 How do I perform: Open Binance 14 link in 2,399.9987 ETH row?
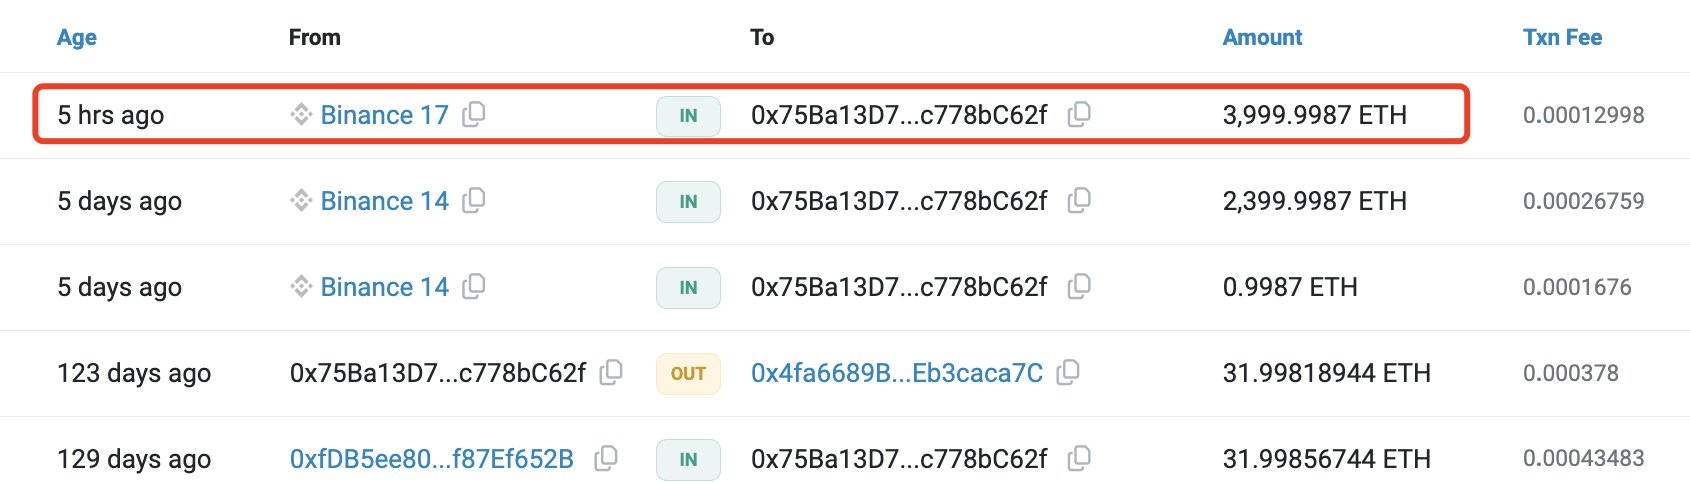pyautogui.click(x=384, y=201)
